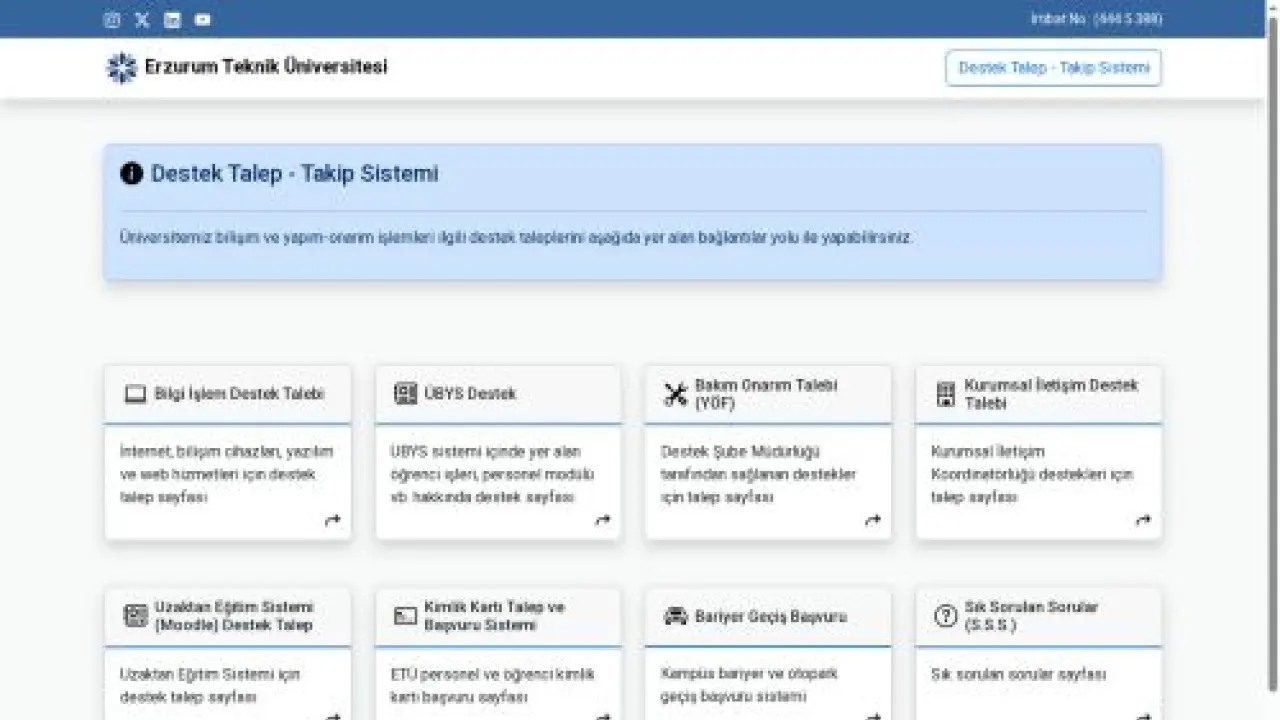This screenshot has width=1280, height=720.
Task: Open the LinkedIn social icon
Action: click(172, 19)
